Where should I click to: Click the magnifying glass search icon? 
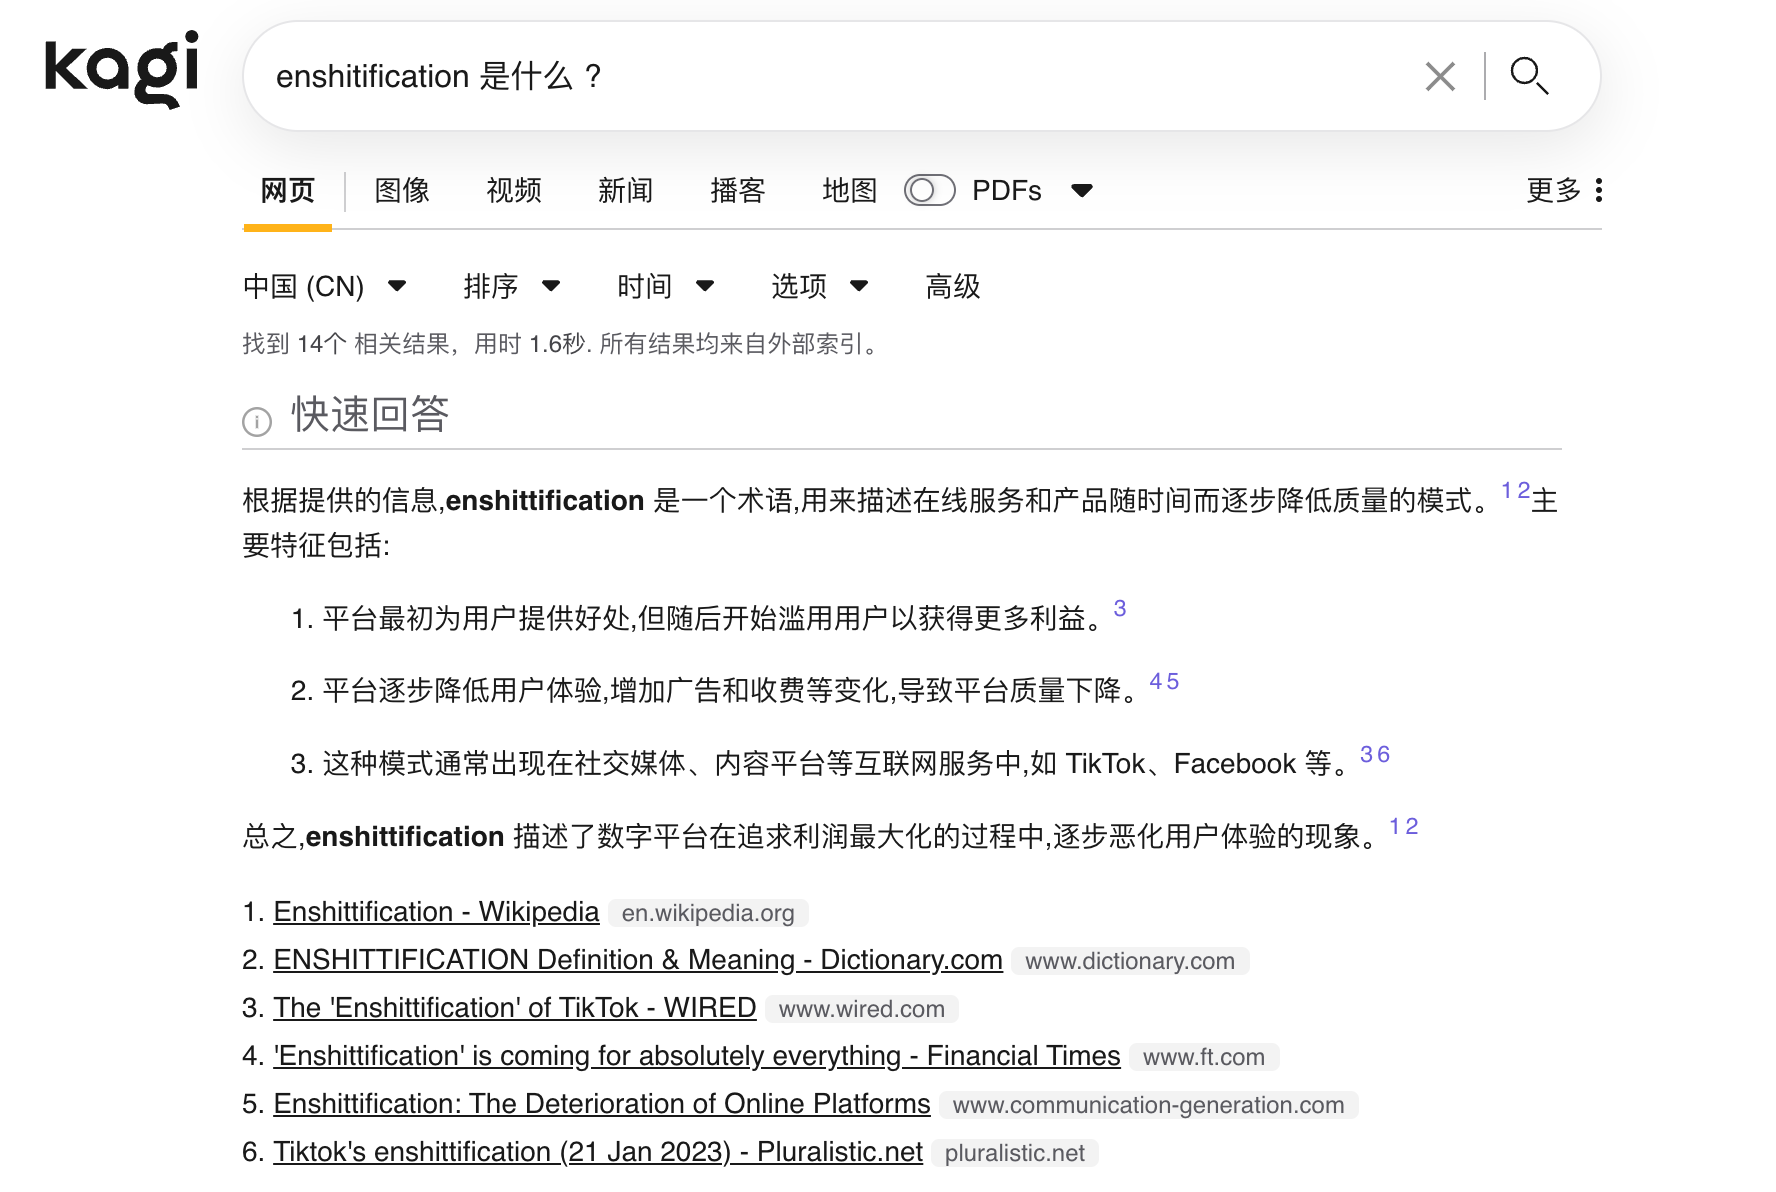tap(1529, 76)
